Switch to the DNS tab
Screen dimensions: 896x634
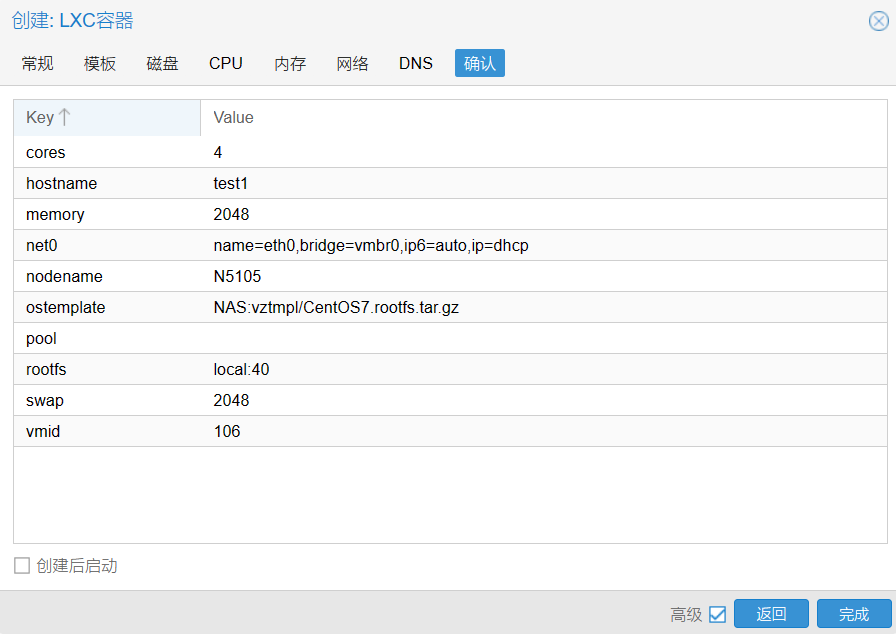tap(415, 63)
